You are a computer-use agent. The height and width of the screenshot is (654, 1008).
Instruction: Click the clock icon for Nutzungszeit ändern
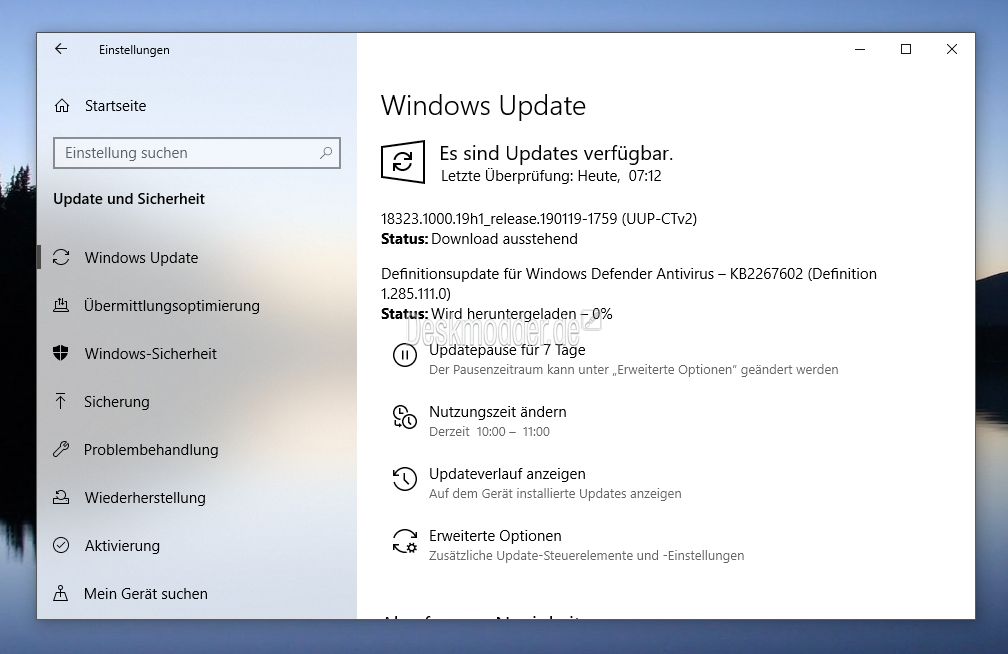point(405,417)
